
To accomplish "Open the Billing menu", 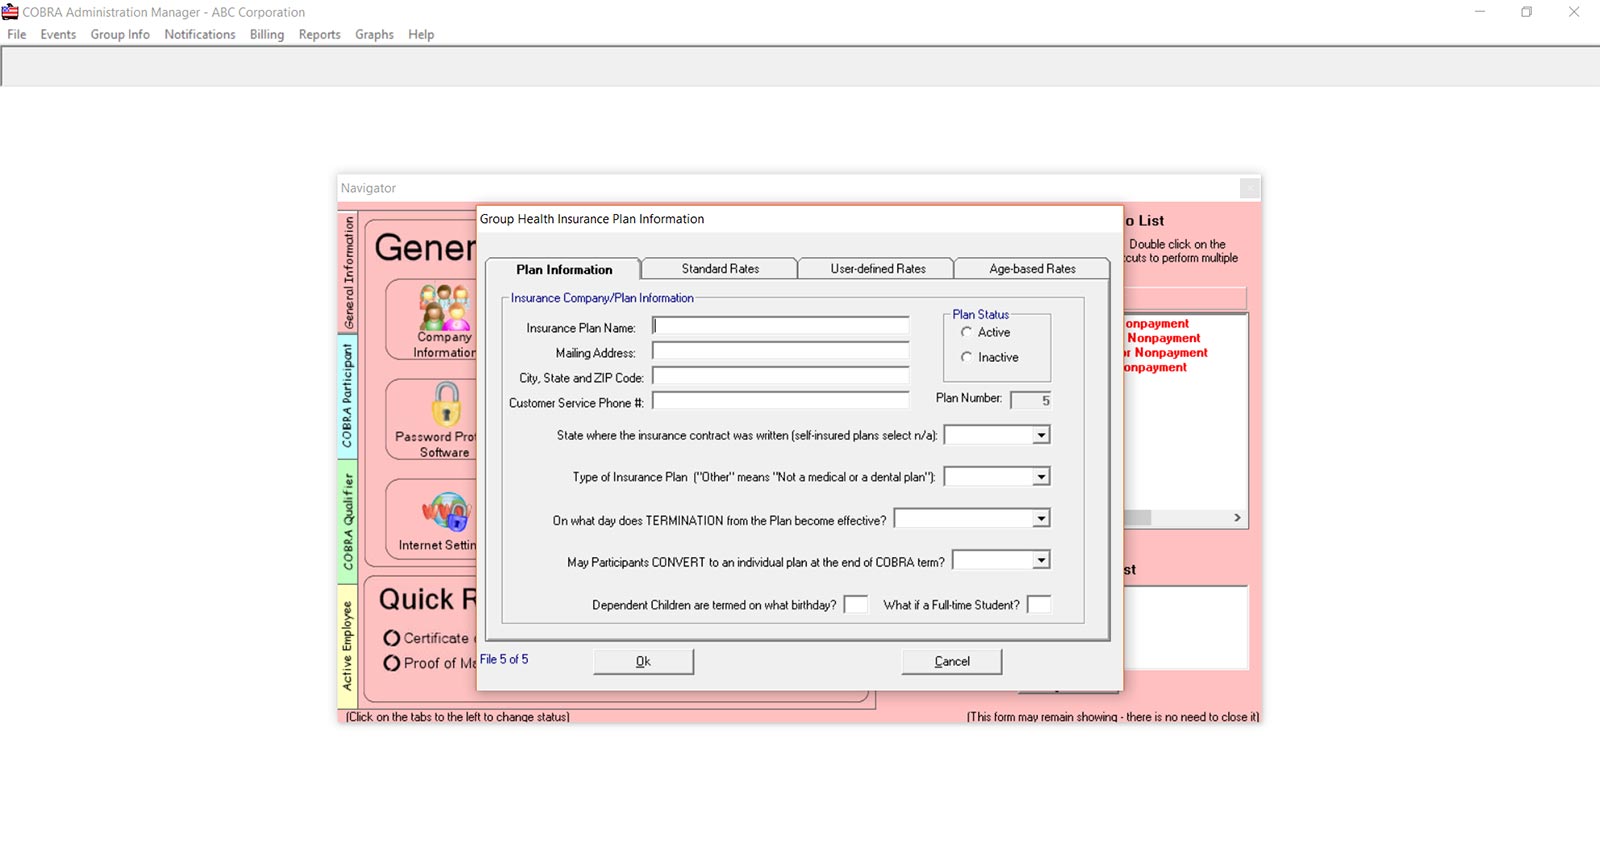I will coord(266,34).
